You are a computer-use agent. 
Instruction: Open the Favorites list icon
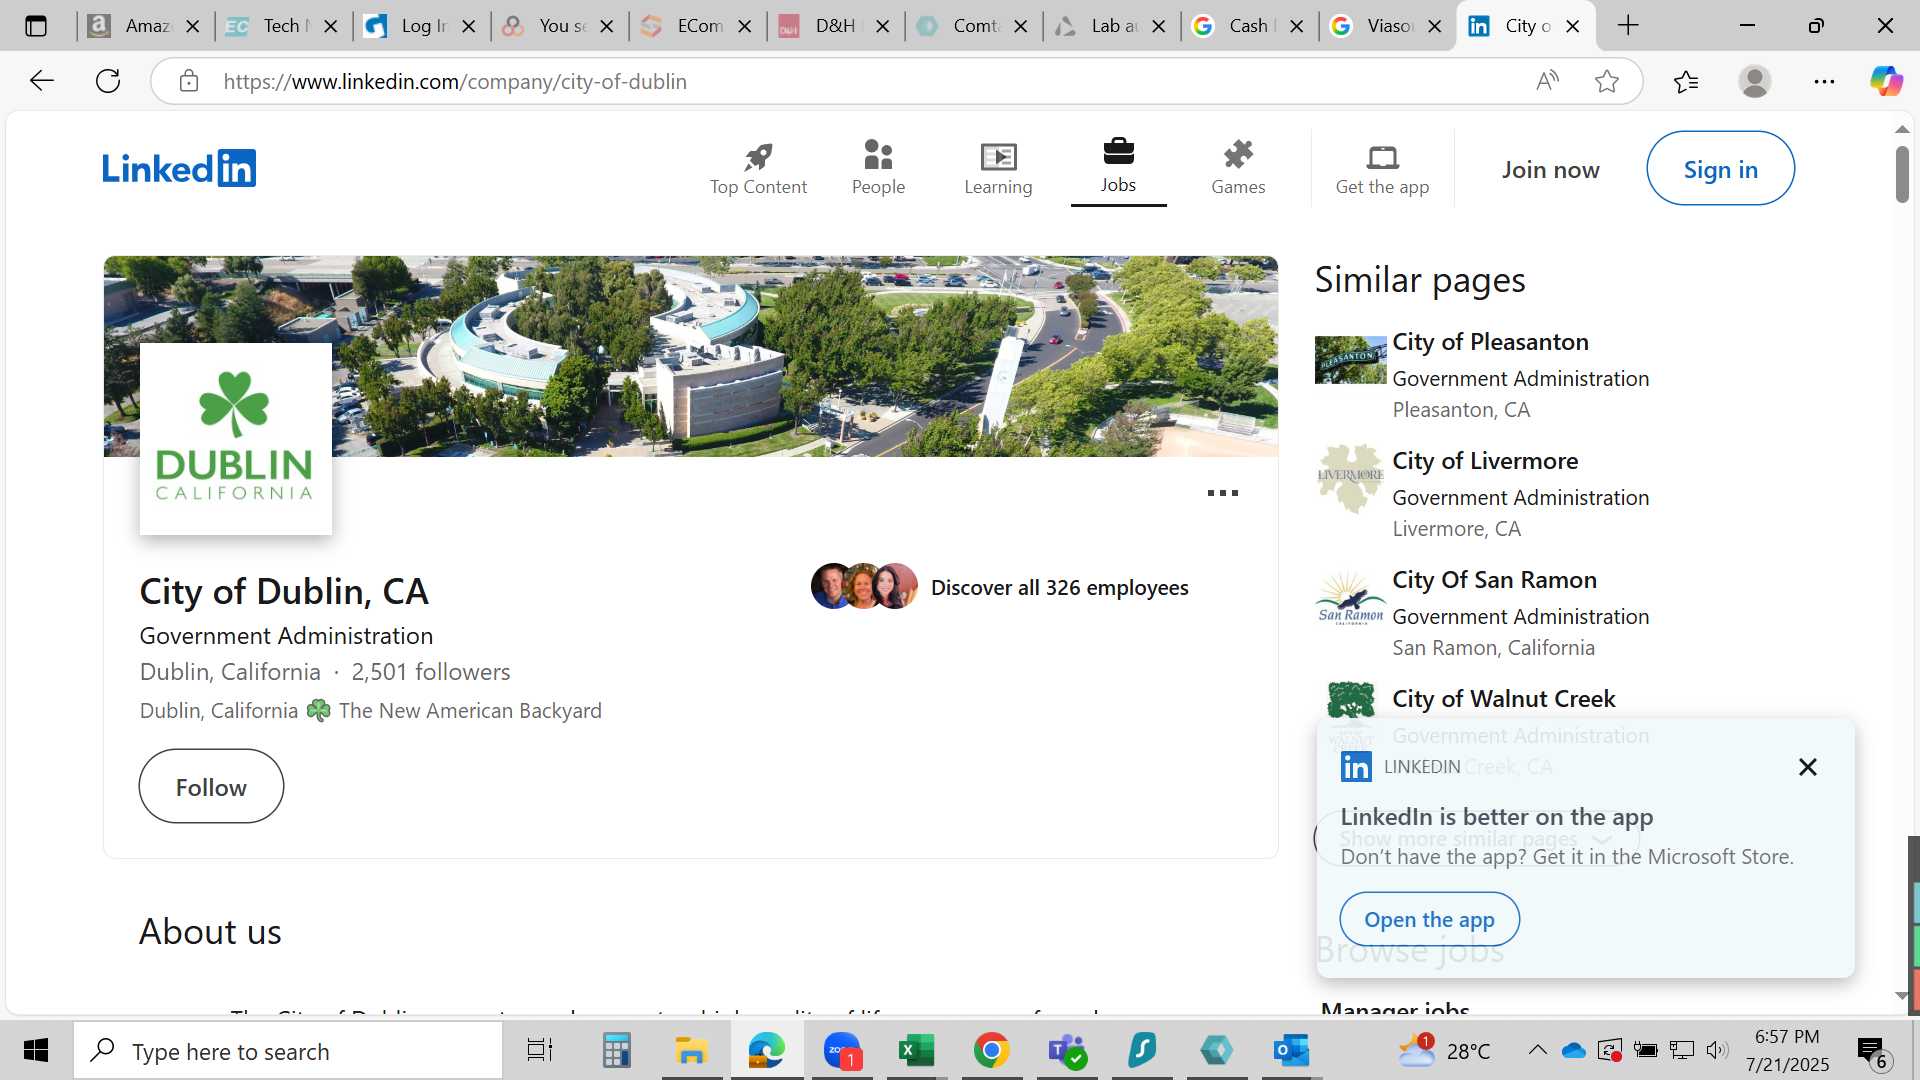1686,81
